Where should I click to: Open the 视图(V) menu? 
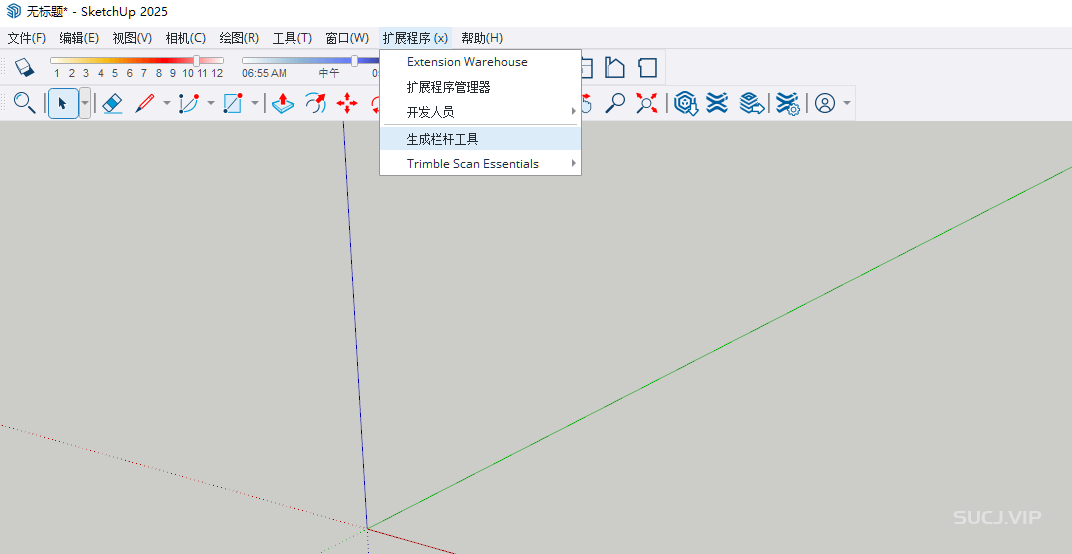tap(132, 38)
